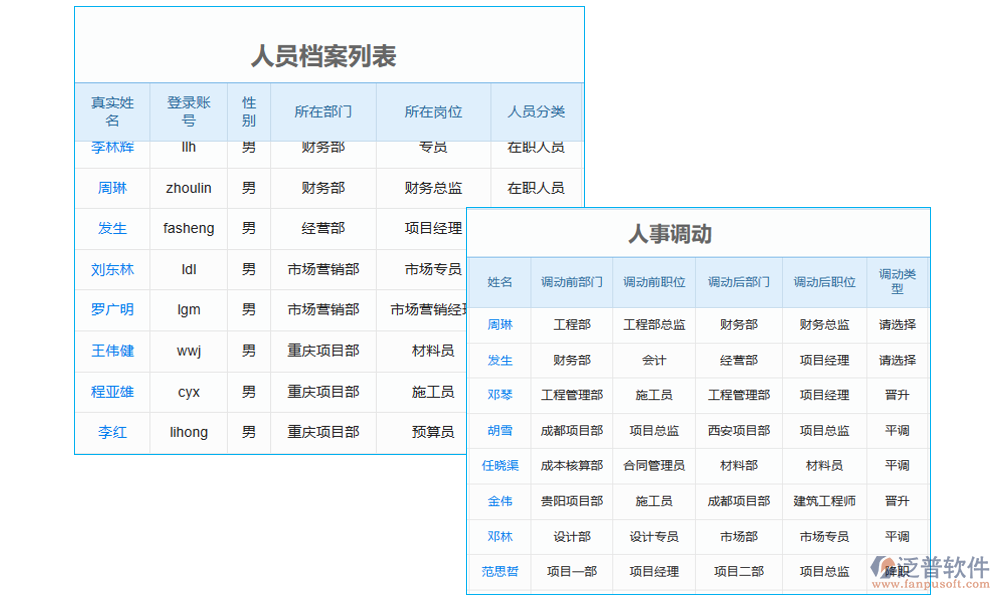
Task: Click 设计专员 cell in 邓林 row
Action: (x=654, y=537)
